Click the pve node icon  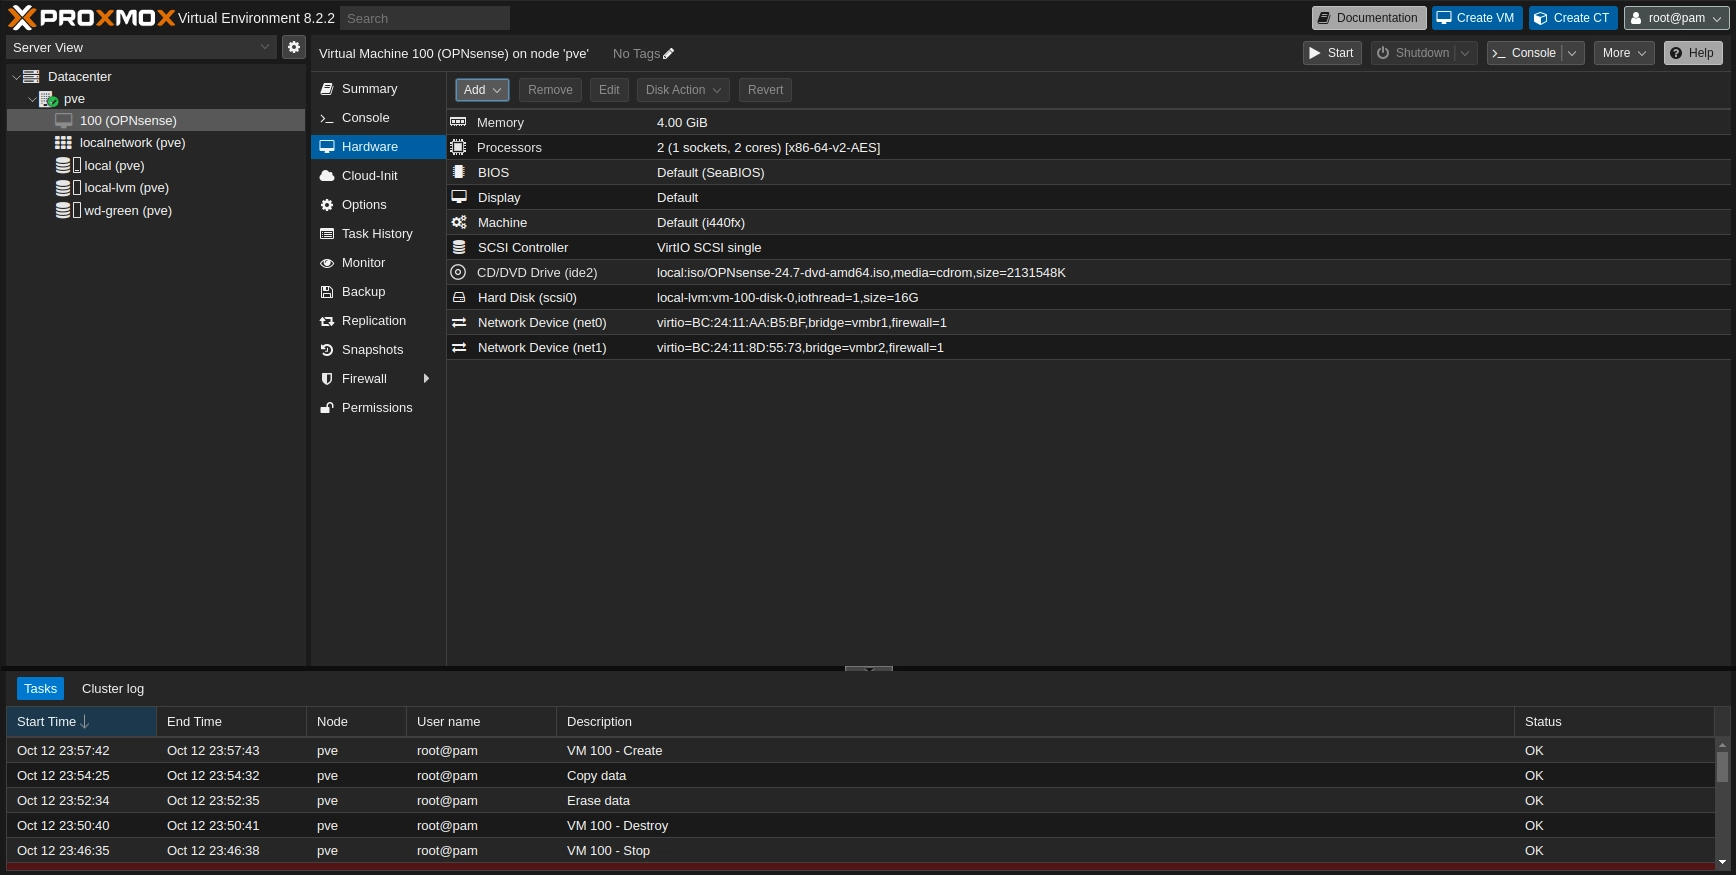pyautogui.click(x=48, y=99)
